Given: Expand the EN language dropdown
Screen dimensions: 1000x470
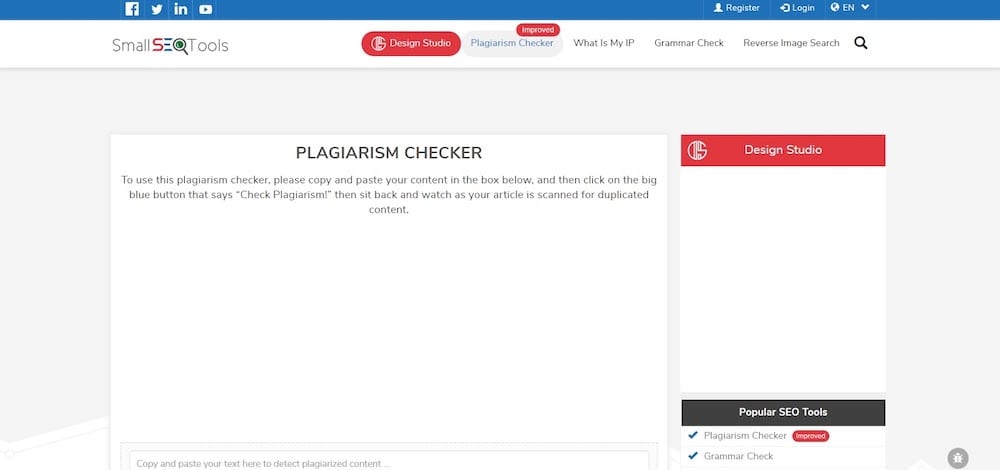Looking at the screenshot, I should point(849,8).
